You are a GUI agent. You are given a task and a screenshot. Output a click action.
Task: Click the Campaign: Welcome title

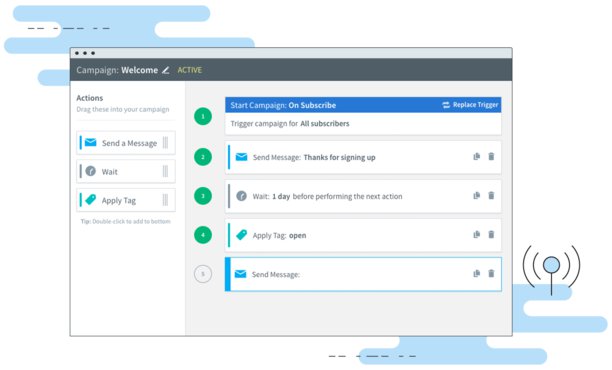tap(117, 70)
